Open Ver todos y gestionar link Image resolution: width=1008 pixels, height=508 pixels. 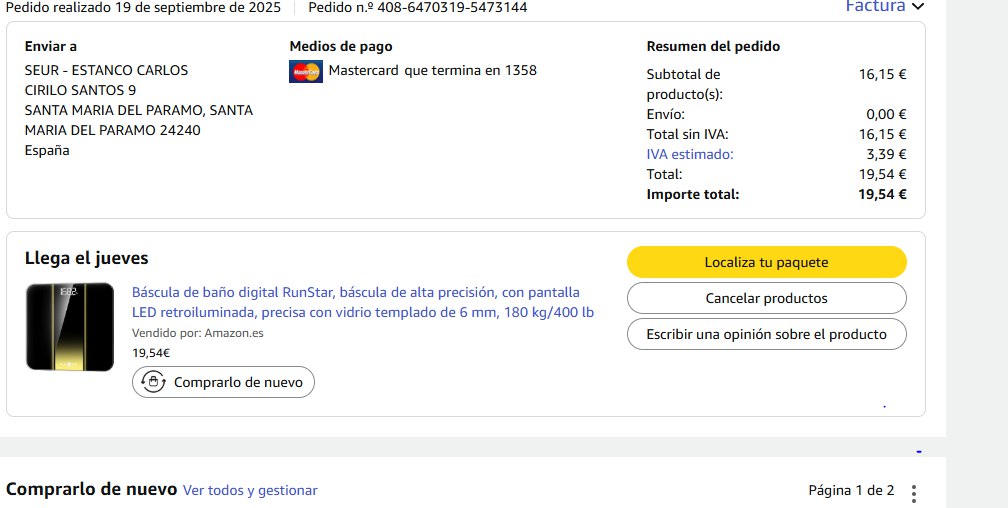[250, 491]
